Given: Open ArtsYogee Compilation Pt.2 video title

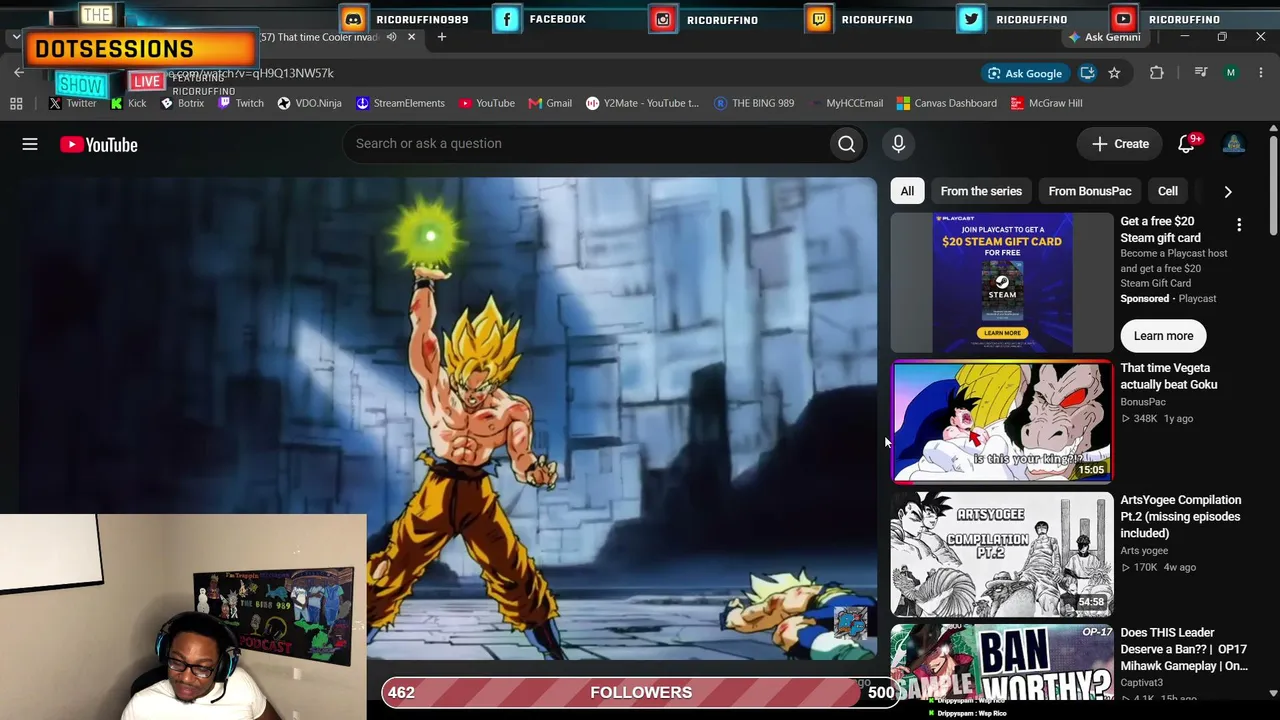Looking at the screenshot, I should click(x=1180, y=516).
